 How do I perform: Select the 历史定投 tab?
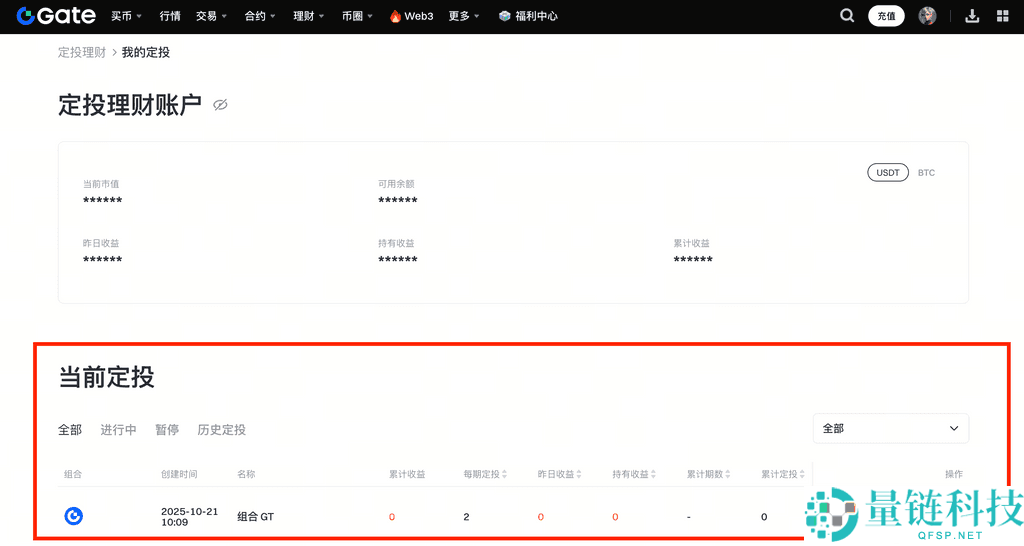(x=221, y=430)
